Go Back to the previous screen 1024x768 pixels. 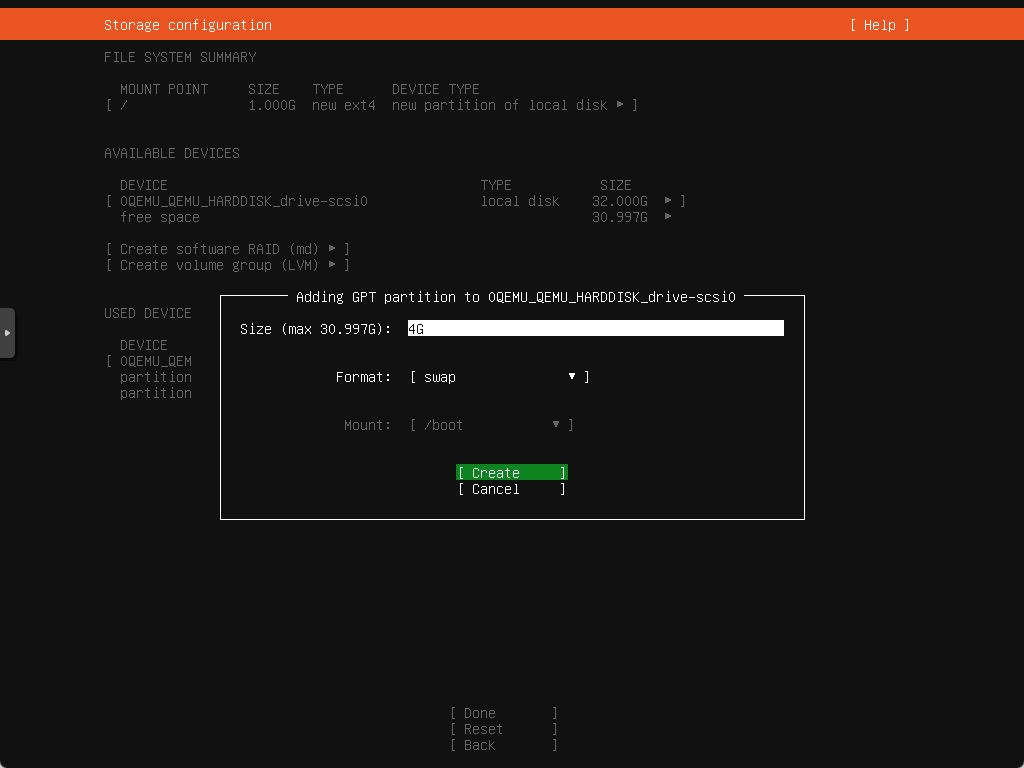click(503, 745)
